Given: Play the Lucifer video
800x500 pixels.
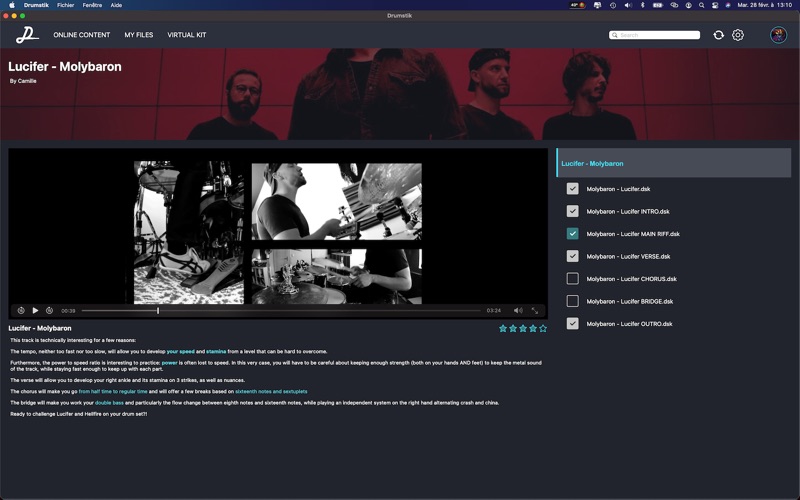Looking at the screenshot, I should [35, 310].
